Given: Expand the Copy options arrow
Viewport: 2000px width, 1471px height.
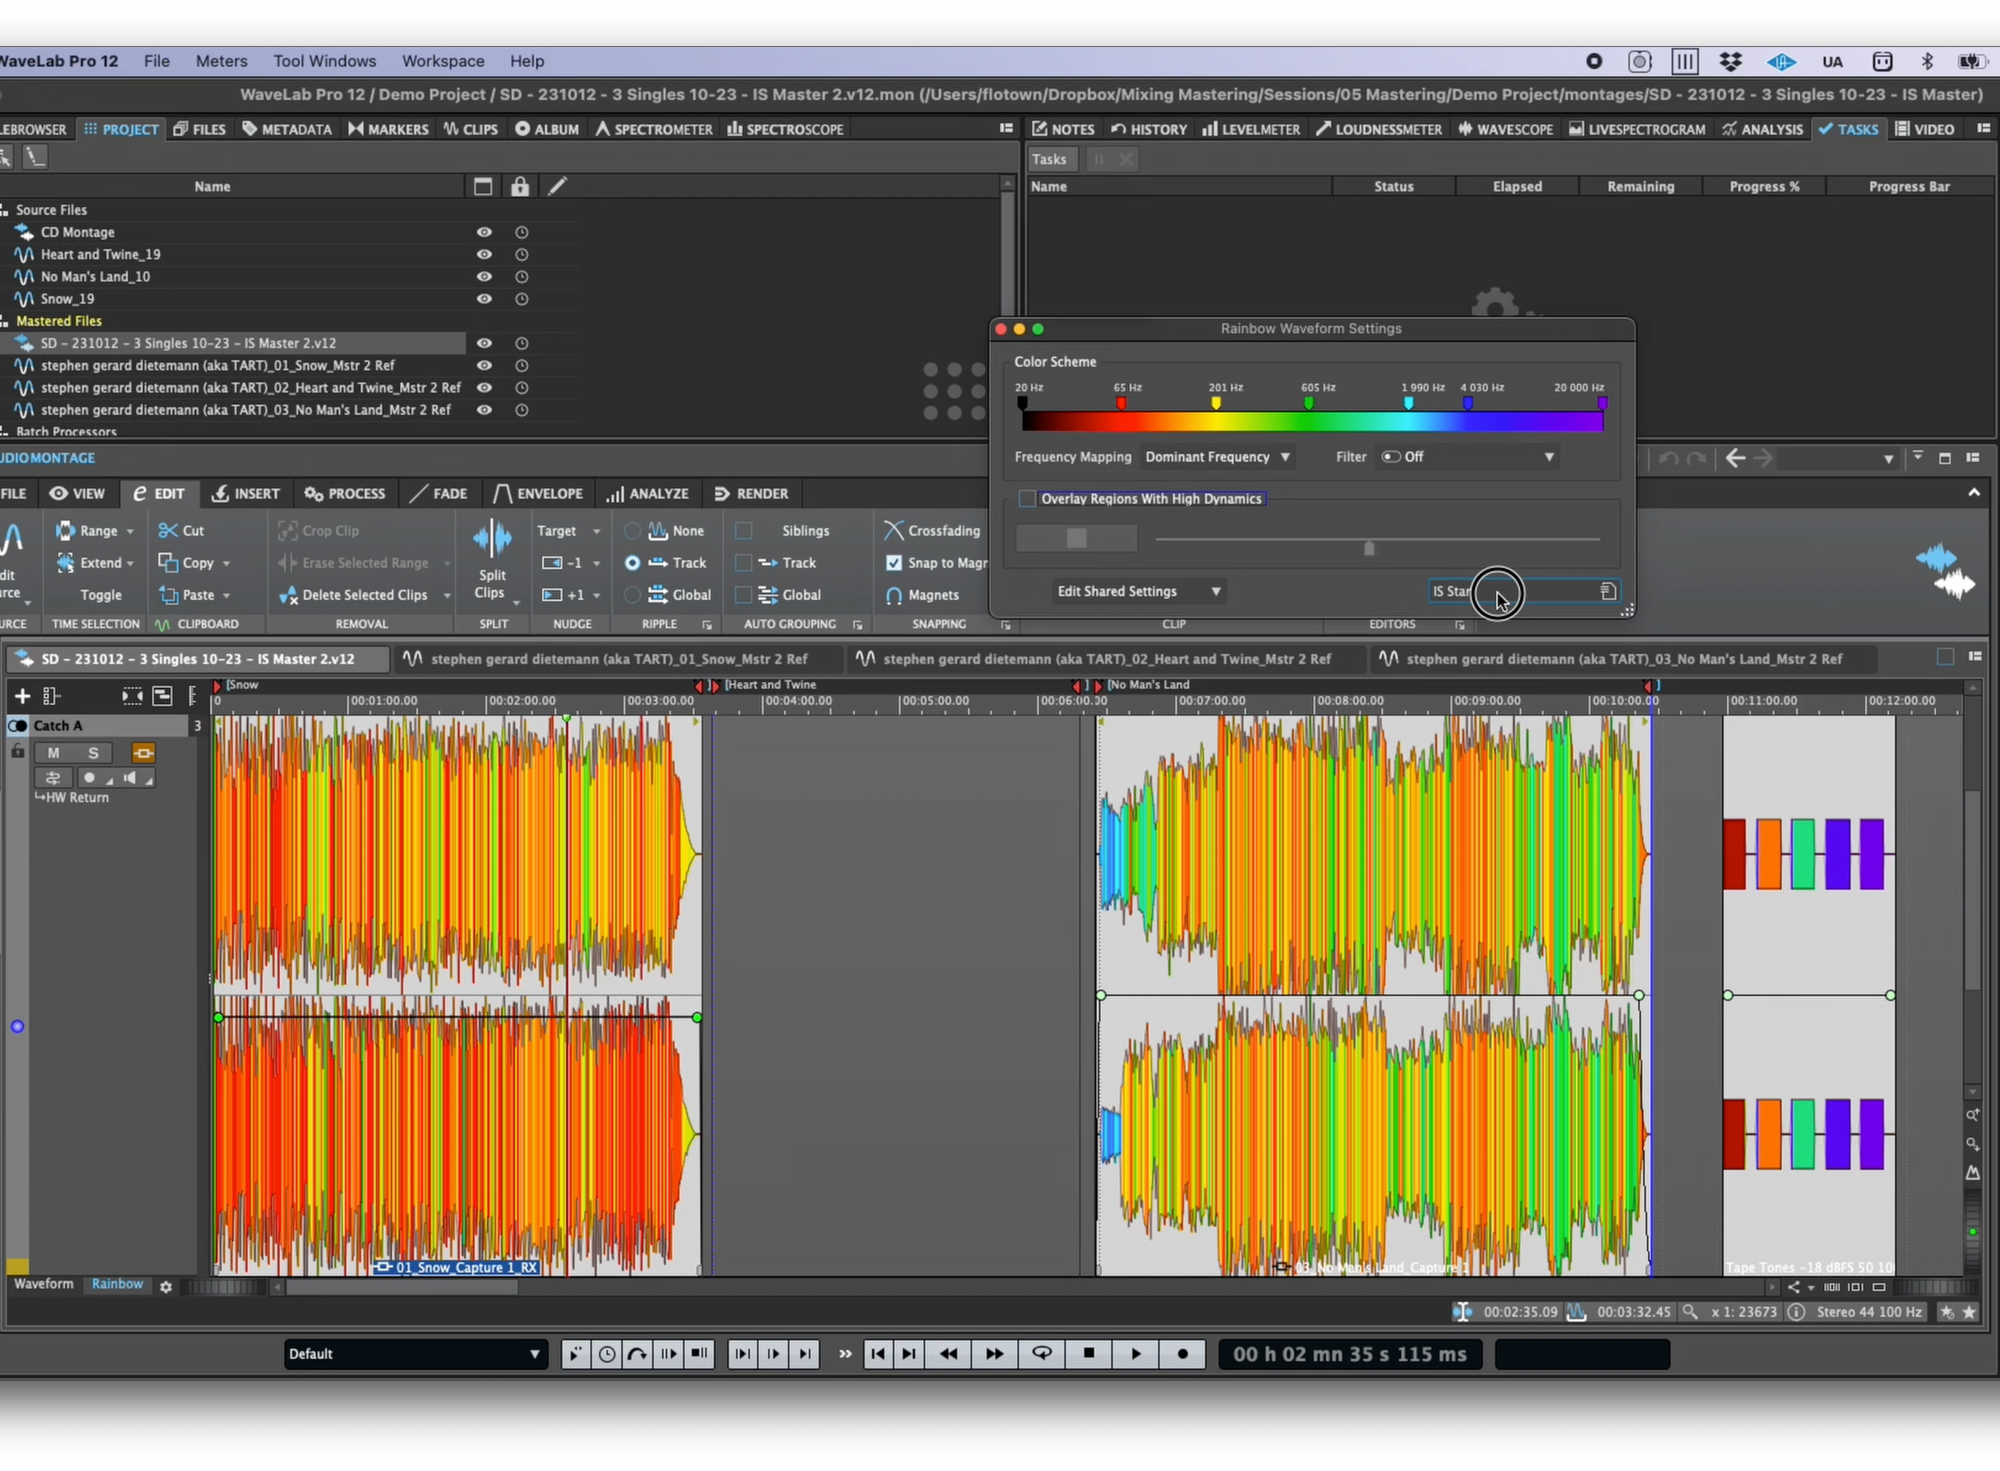Looking at the screenshot, I should 227,564.
